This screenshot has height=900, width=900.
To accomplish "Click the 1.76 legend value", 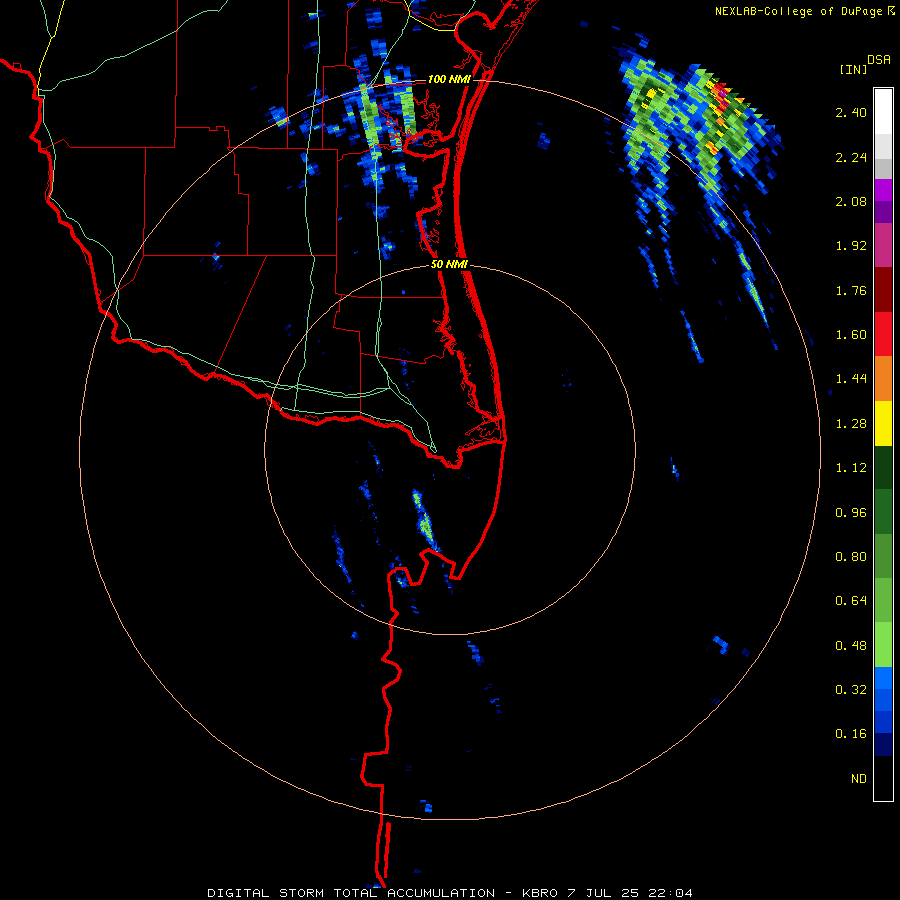I will 851,290.
